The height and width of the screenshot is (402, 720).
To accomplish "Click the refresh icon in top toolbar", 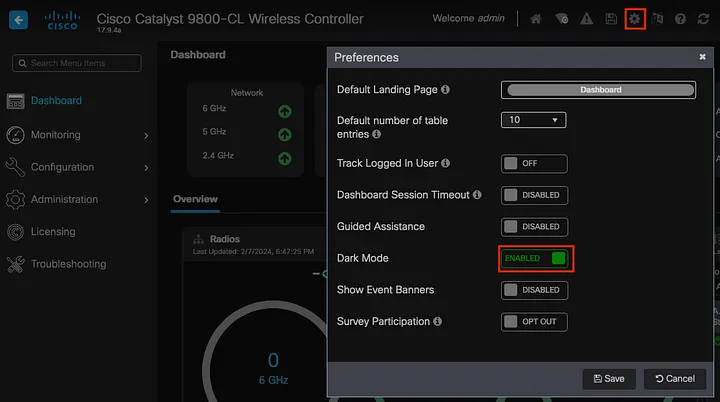I will [704, 19].
